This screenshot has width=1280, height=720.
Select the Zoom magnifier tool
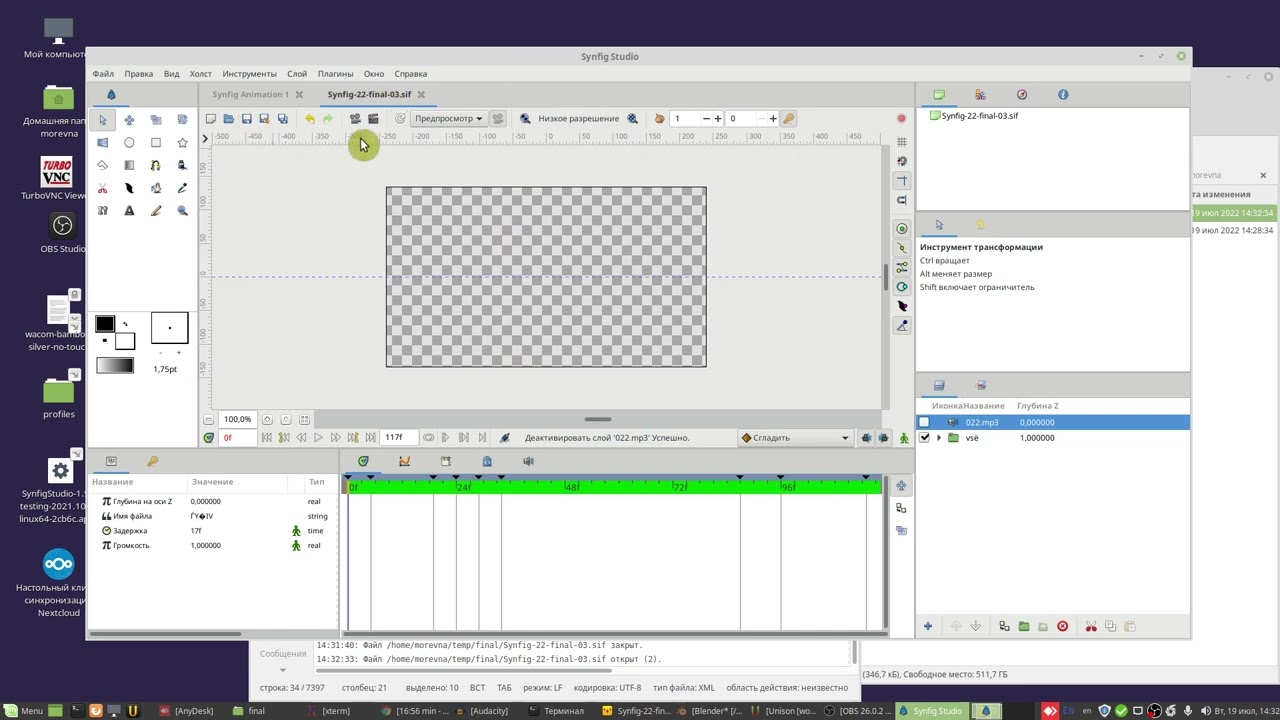click(x=182, y=211)
